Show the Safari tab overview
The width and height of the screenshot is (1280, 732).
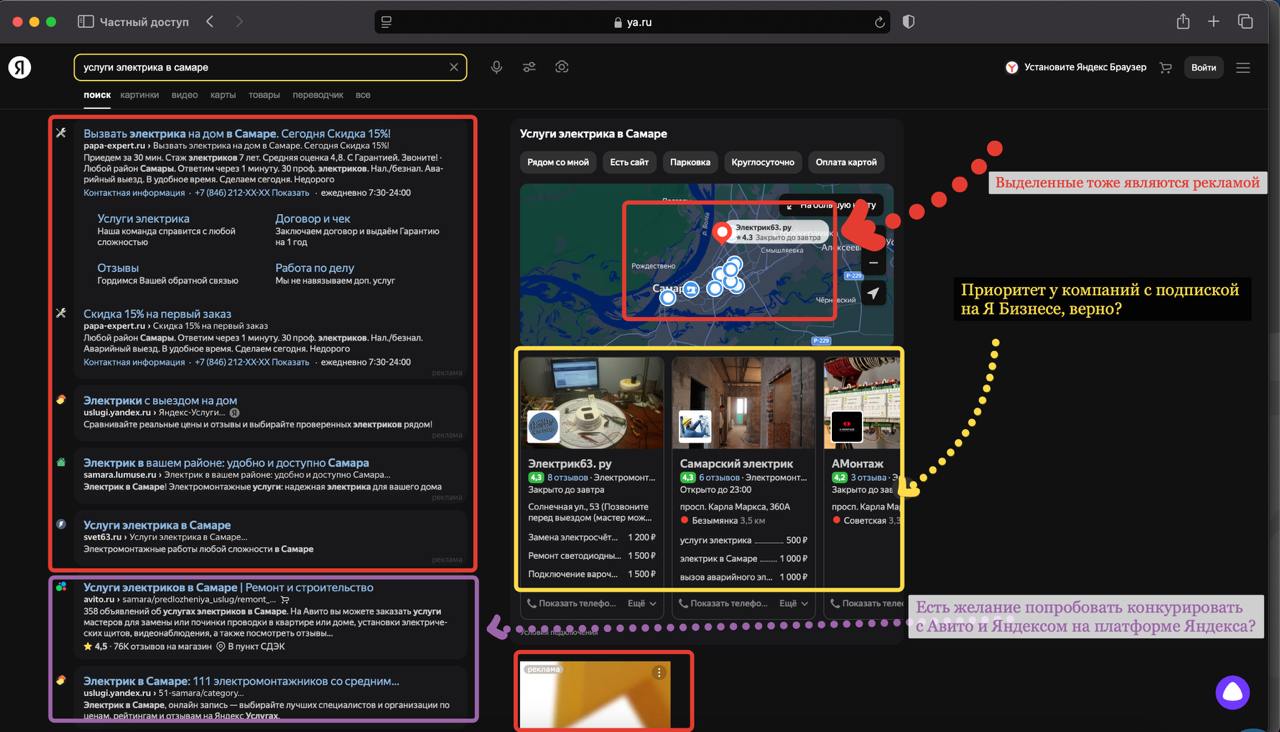[1245, 22]
